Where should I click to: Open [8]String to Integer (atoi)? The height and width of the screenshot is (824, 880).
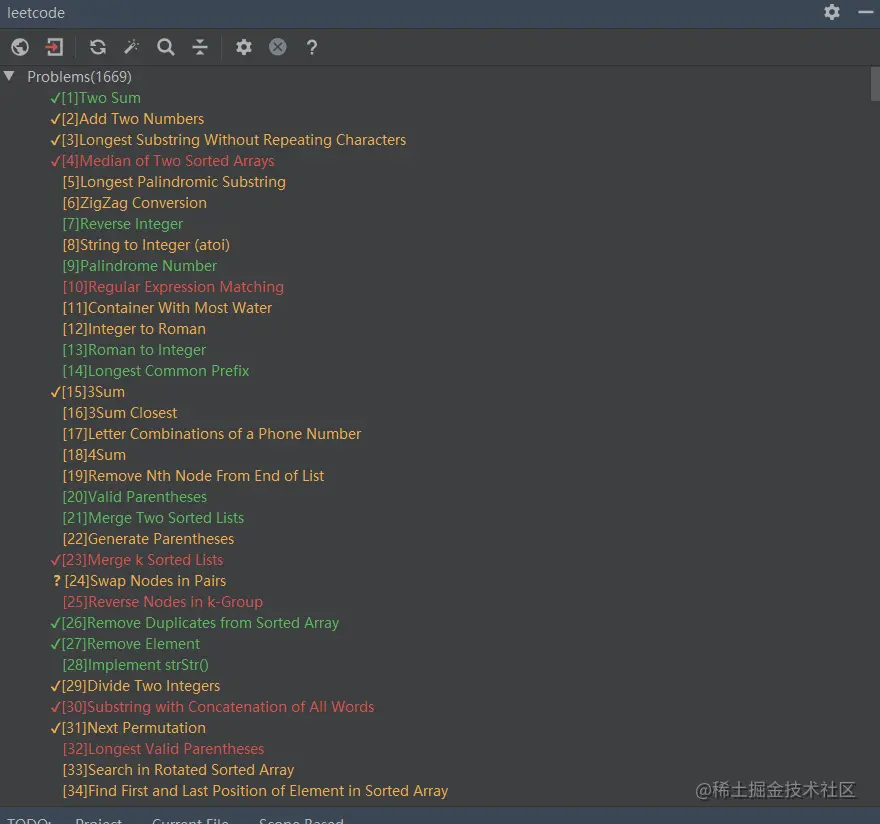[146, 245]
